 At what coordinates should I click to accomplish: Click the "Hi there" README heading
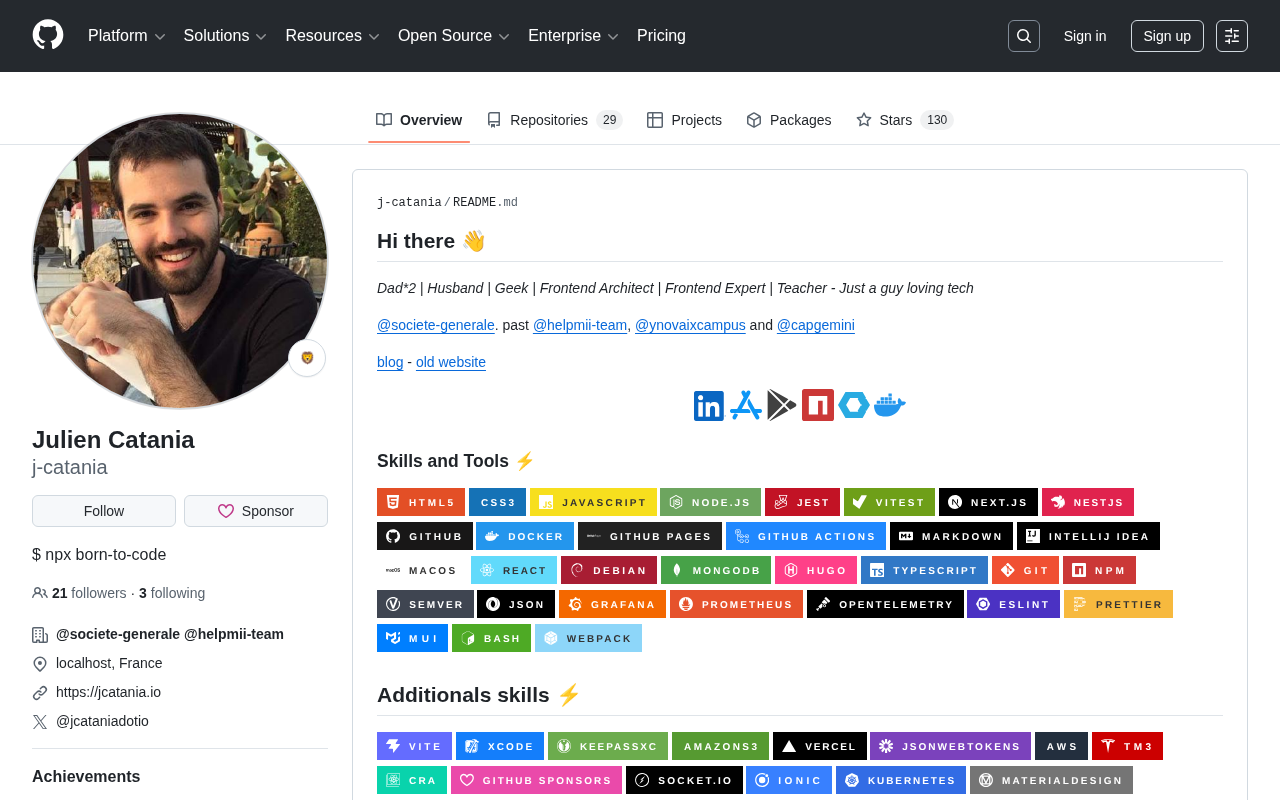tap(431, 241)
